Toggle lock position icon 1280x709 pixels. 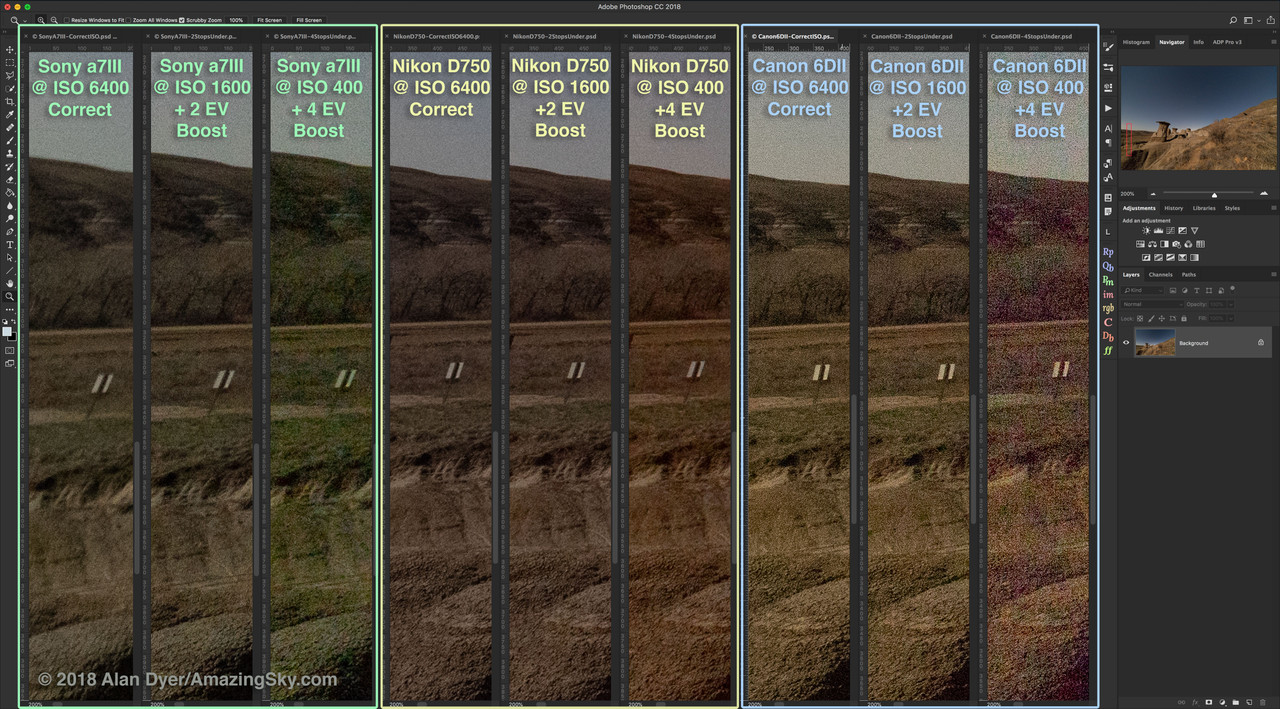point(1162,318)
